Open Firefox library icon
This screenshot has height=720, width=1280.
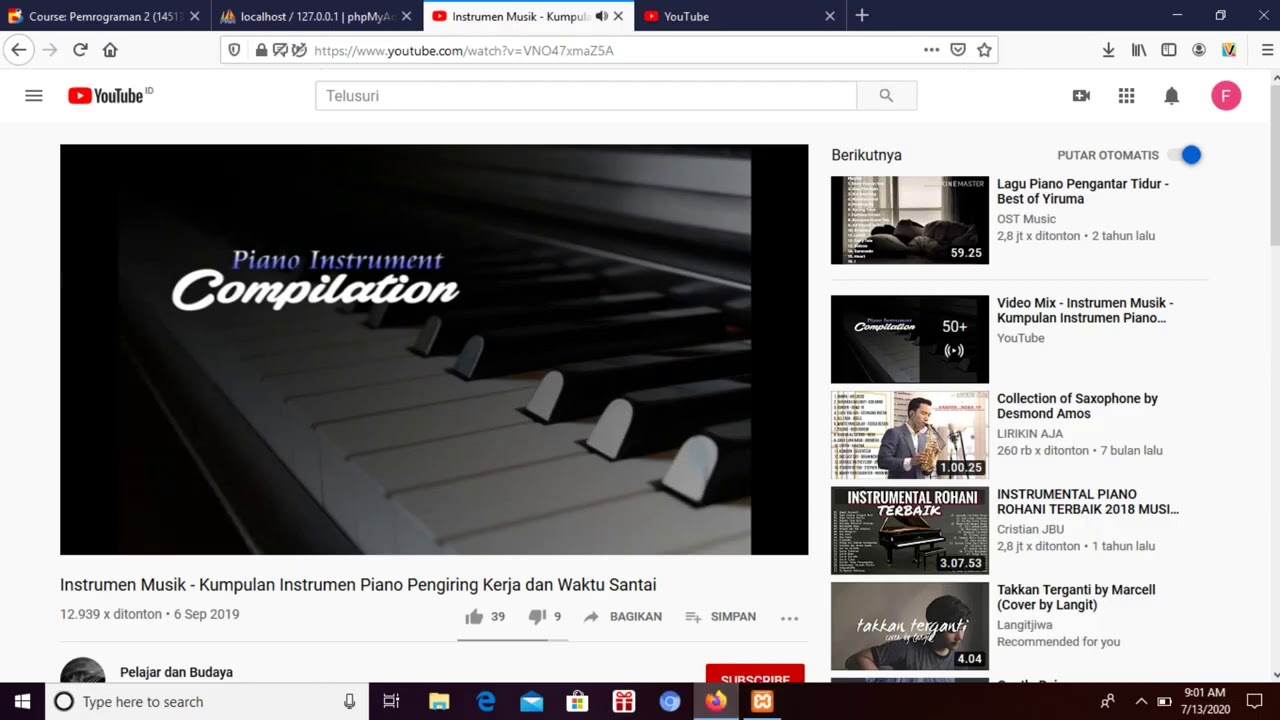tap(1139, 50)
